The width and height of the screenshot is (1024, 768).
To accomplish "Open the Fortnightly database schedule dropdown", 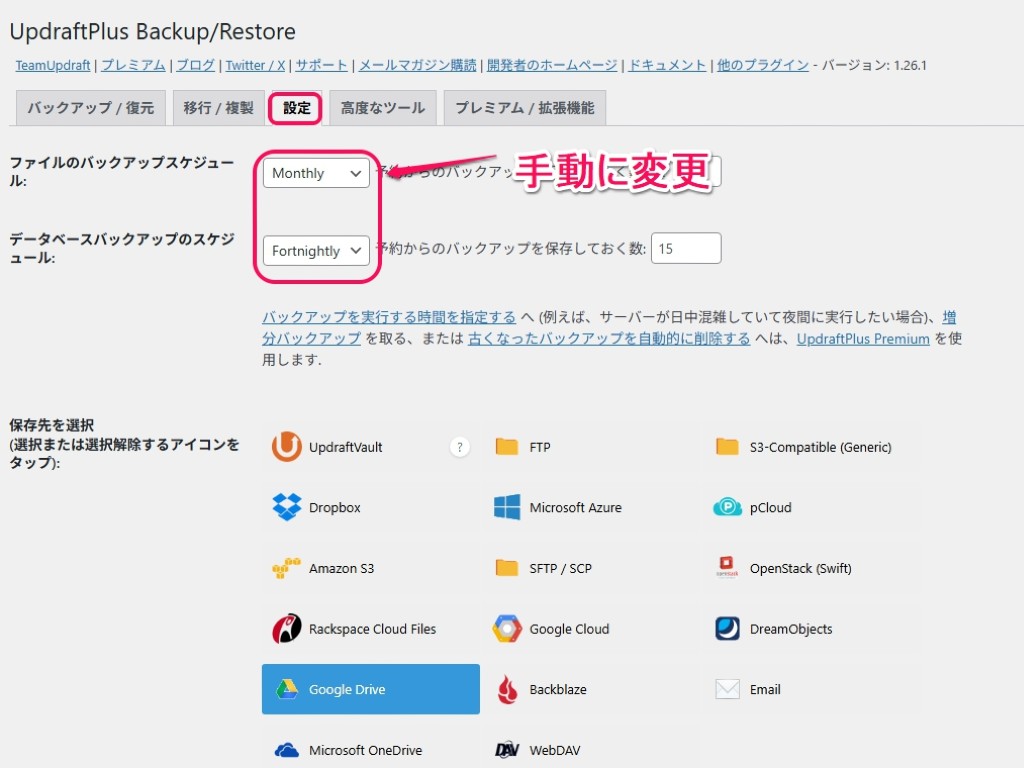I will pyautogui.click(x=316, y=251).
